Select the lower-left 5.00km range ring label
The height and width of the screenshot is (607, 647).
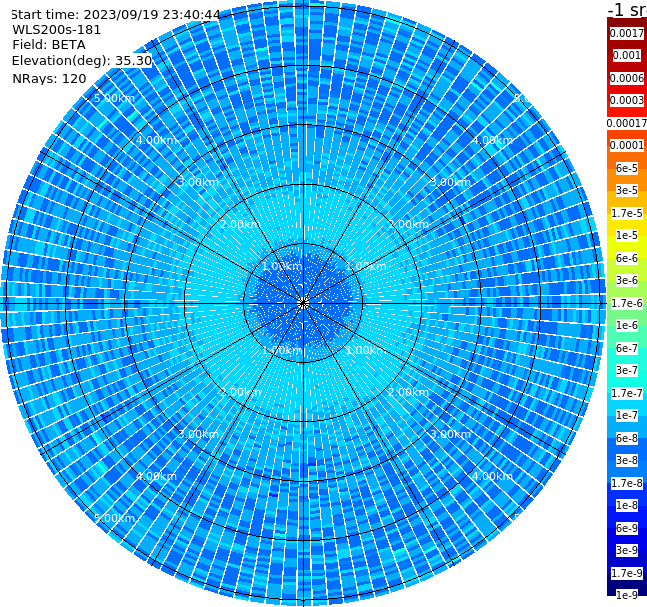114,518
